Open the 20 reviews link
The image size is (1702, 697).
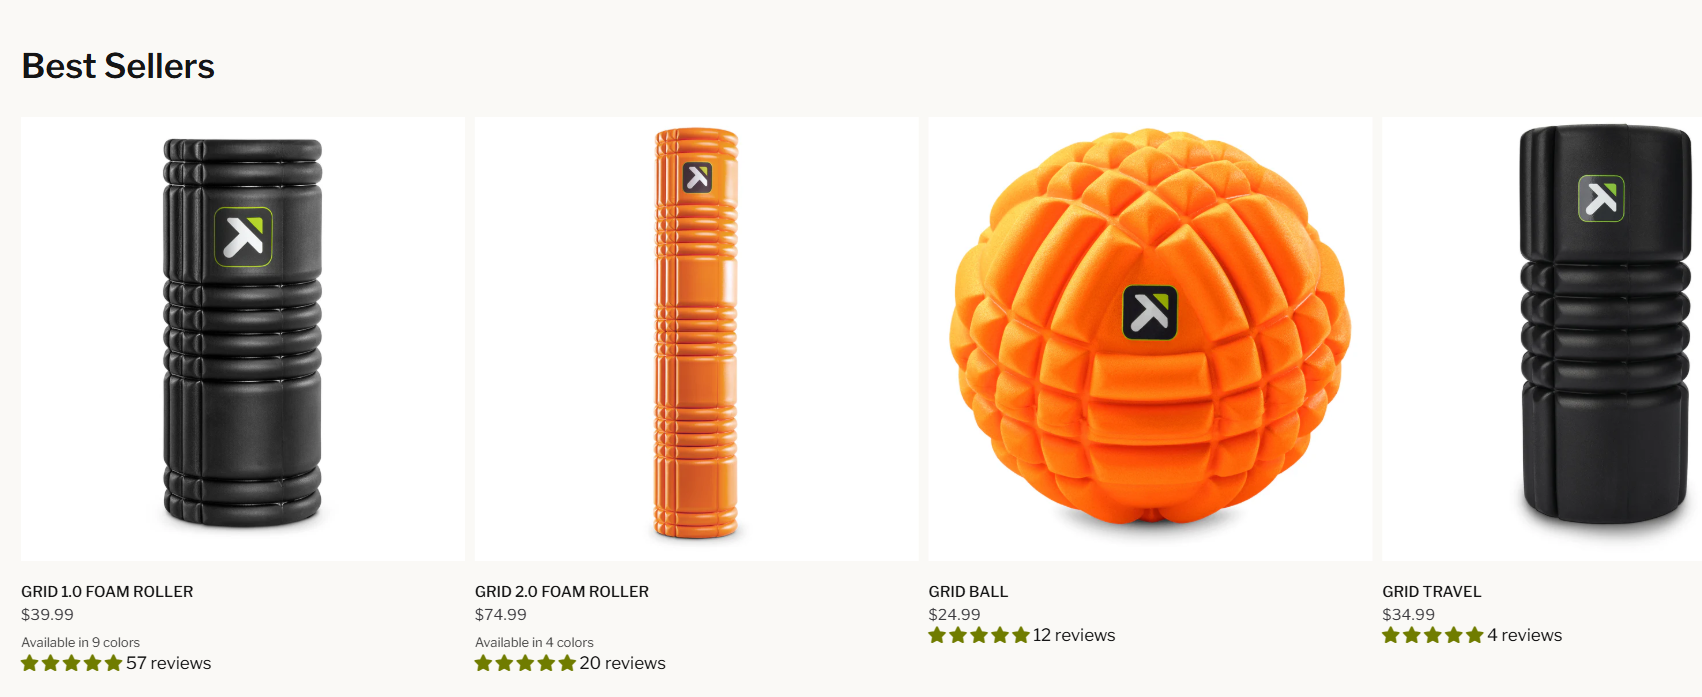pyautogui.click(x=622, y=663)
